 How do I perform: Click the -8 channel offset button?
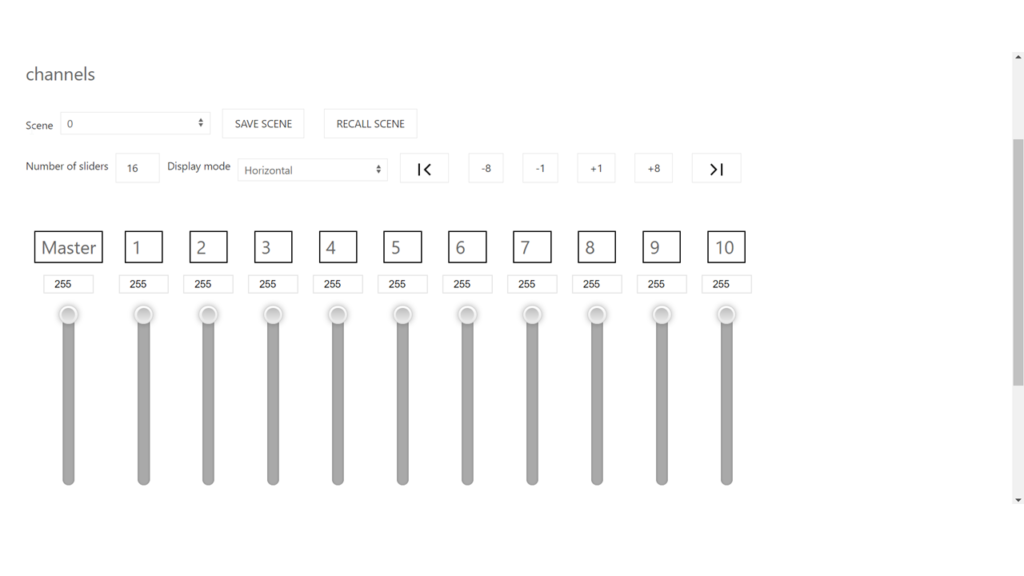486,168
